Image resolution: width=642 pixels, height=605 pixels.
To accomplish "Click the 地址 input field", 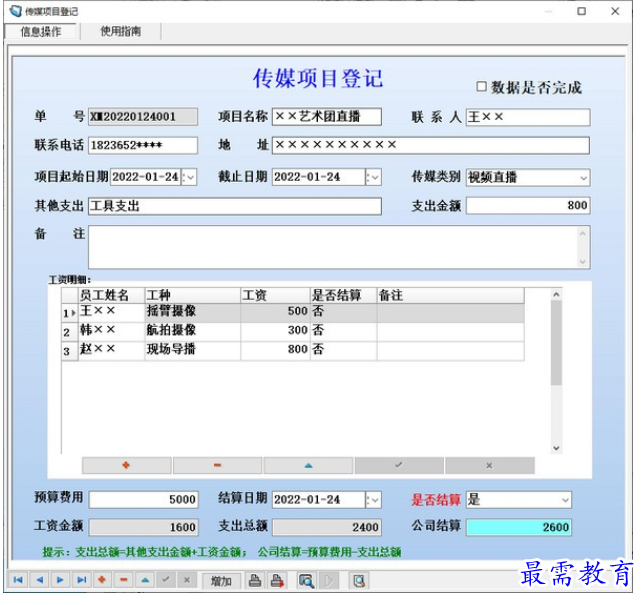I will [431, 145].
